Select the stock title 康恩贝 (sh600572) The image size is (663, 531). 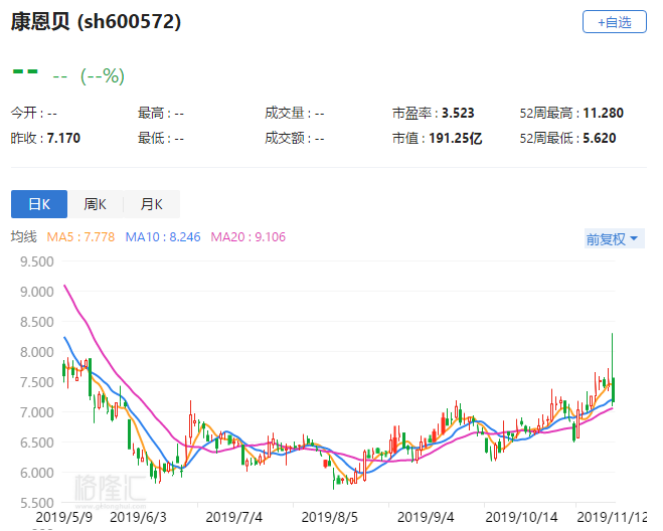click(96, 21)
